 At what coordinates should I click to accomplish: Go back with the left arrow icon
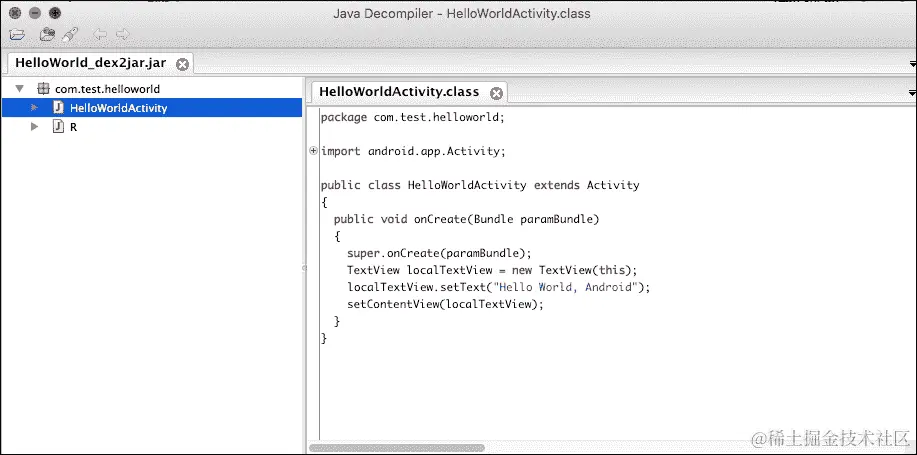coord(100,35)
